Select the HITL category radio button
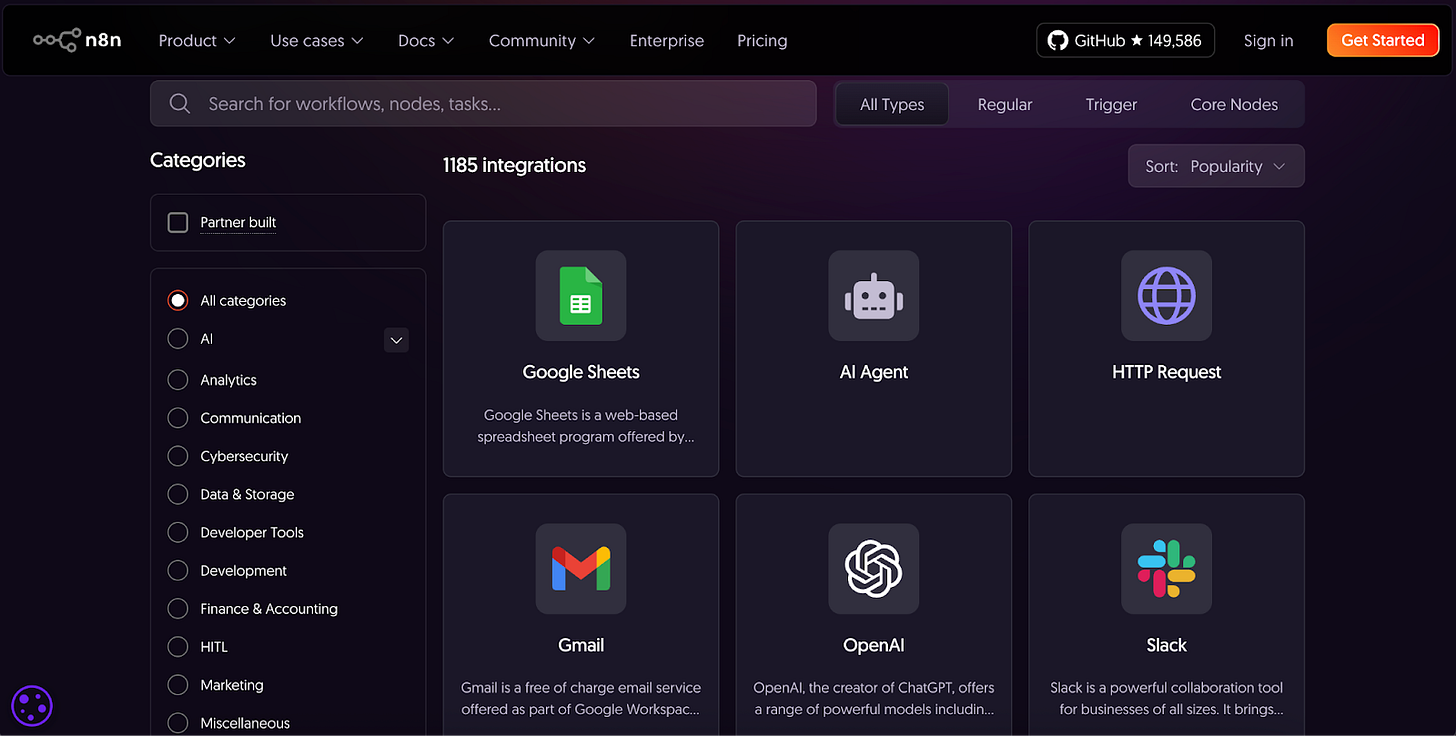This screenshot has width=1456, height=736. [178, 647]
